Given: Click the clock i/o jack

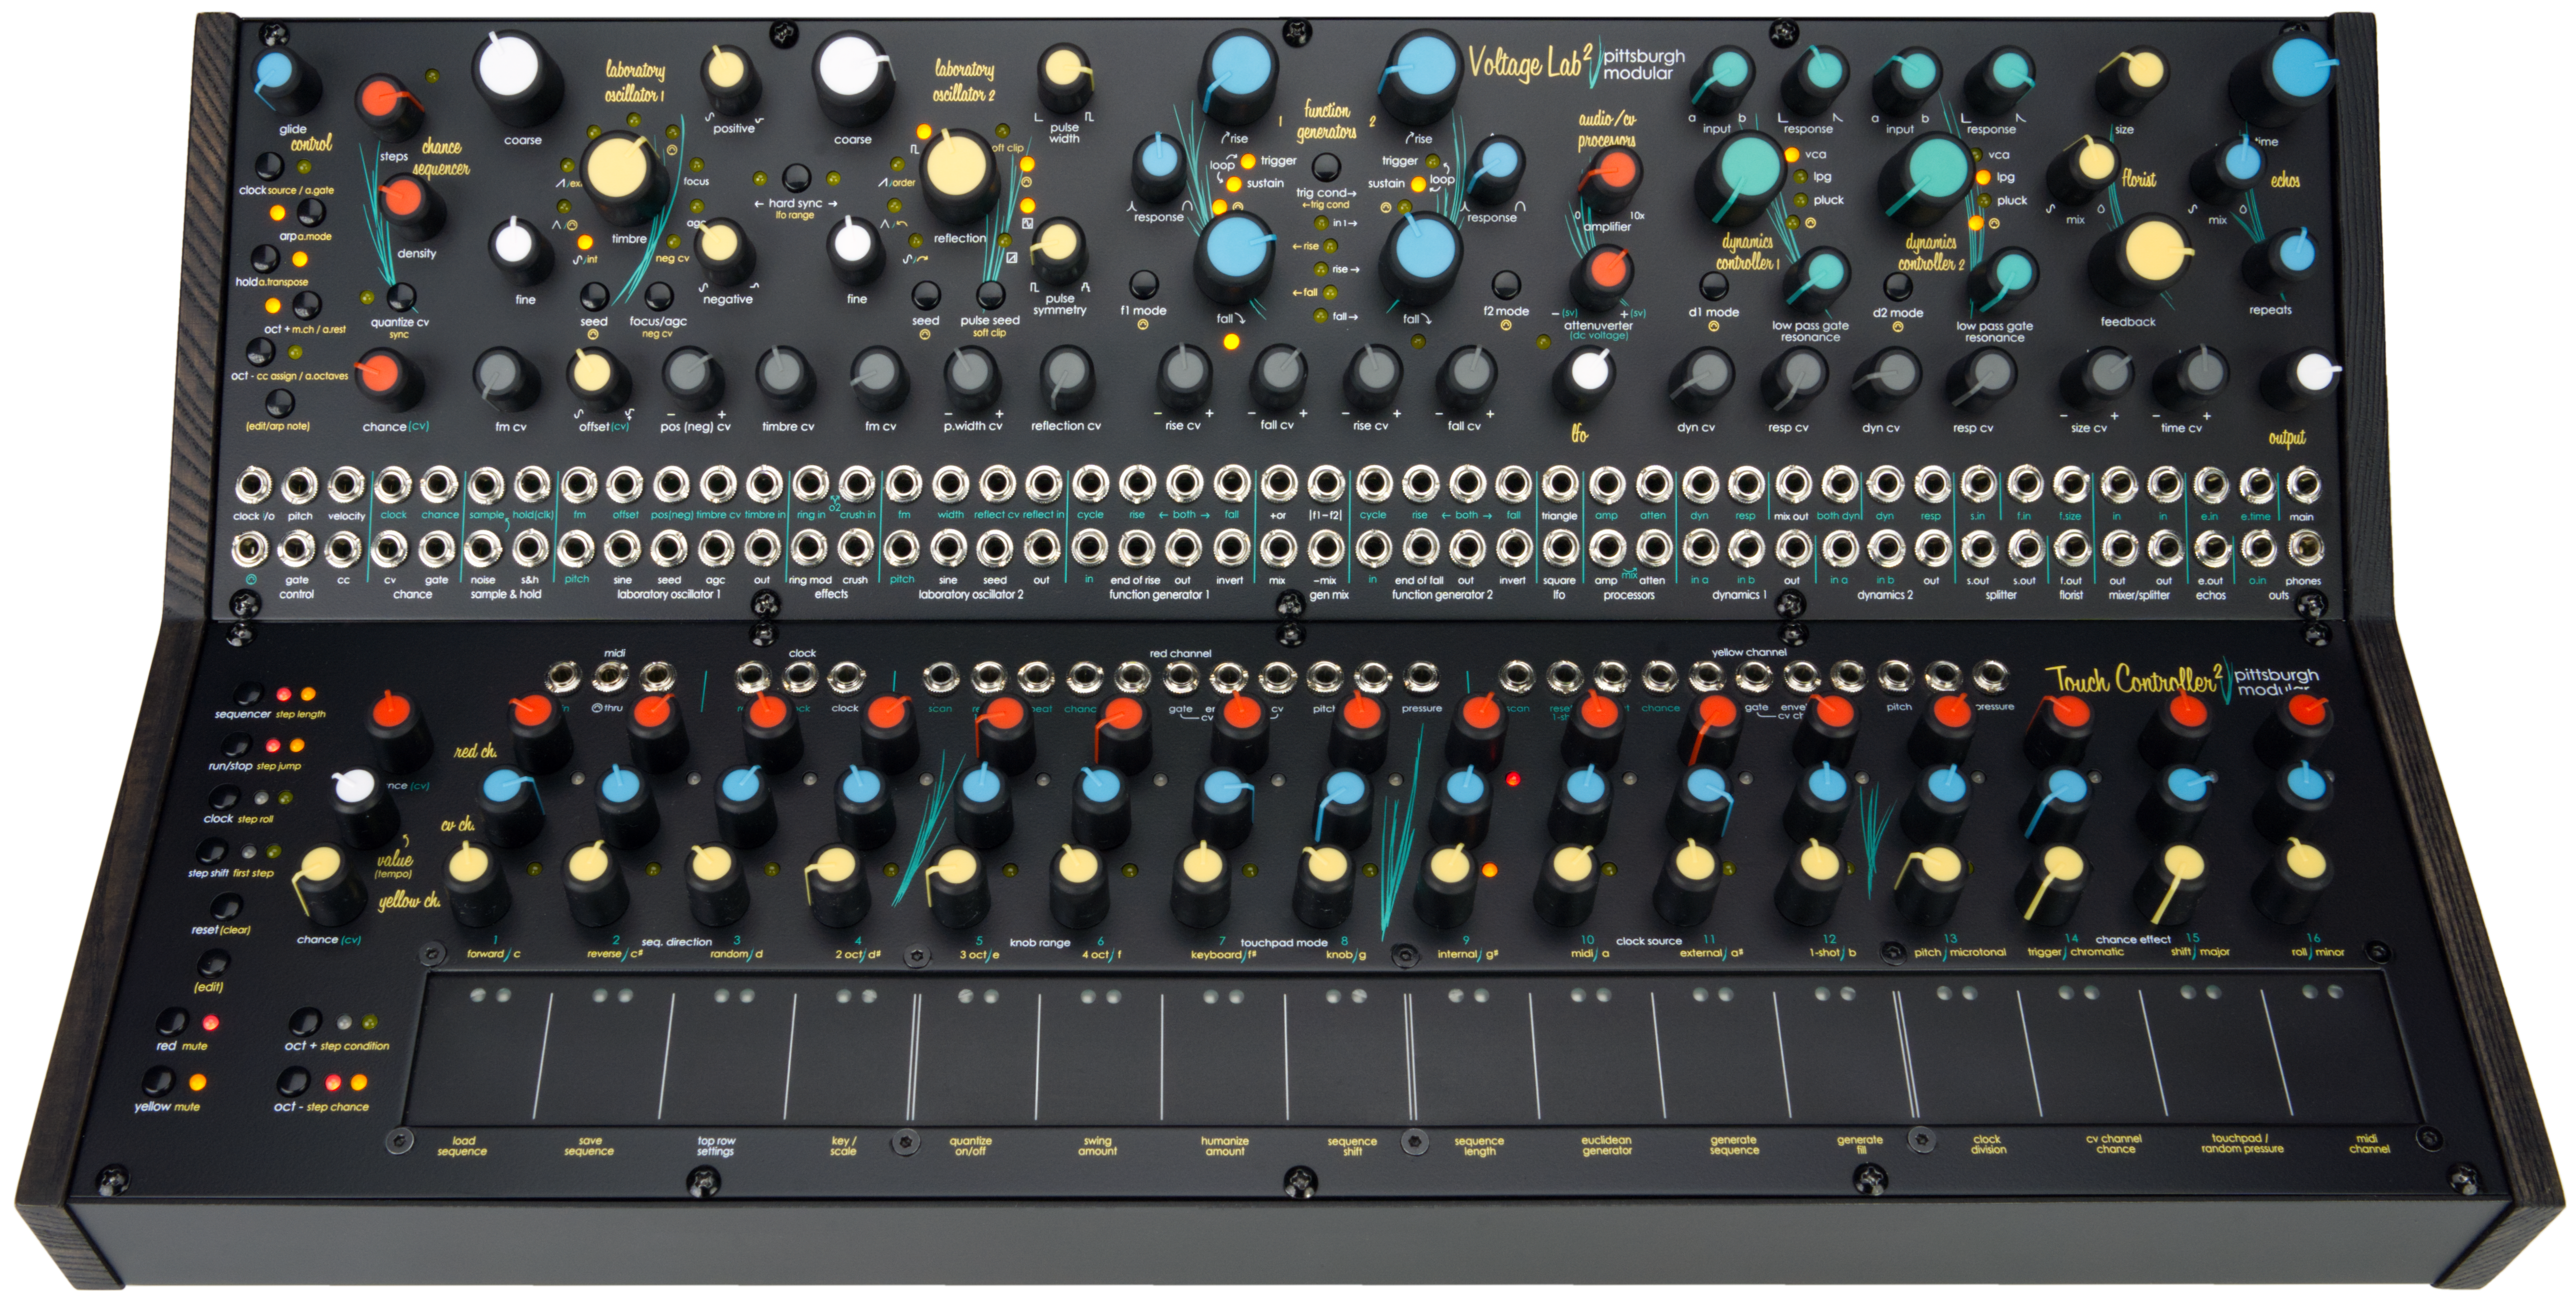Looking at the screenshot, I should point(253,486).
